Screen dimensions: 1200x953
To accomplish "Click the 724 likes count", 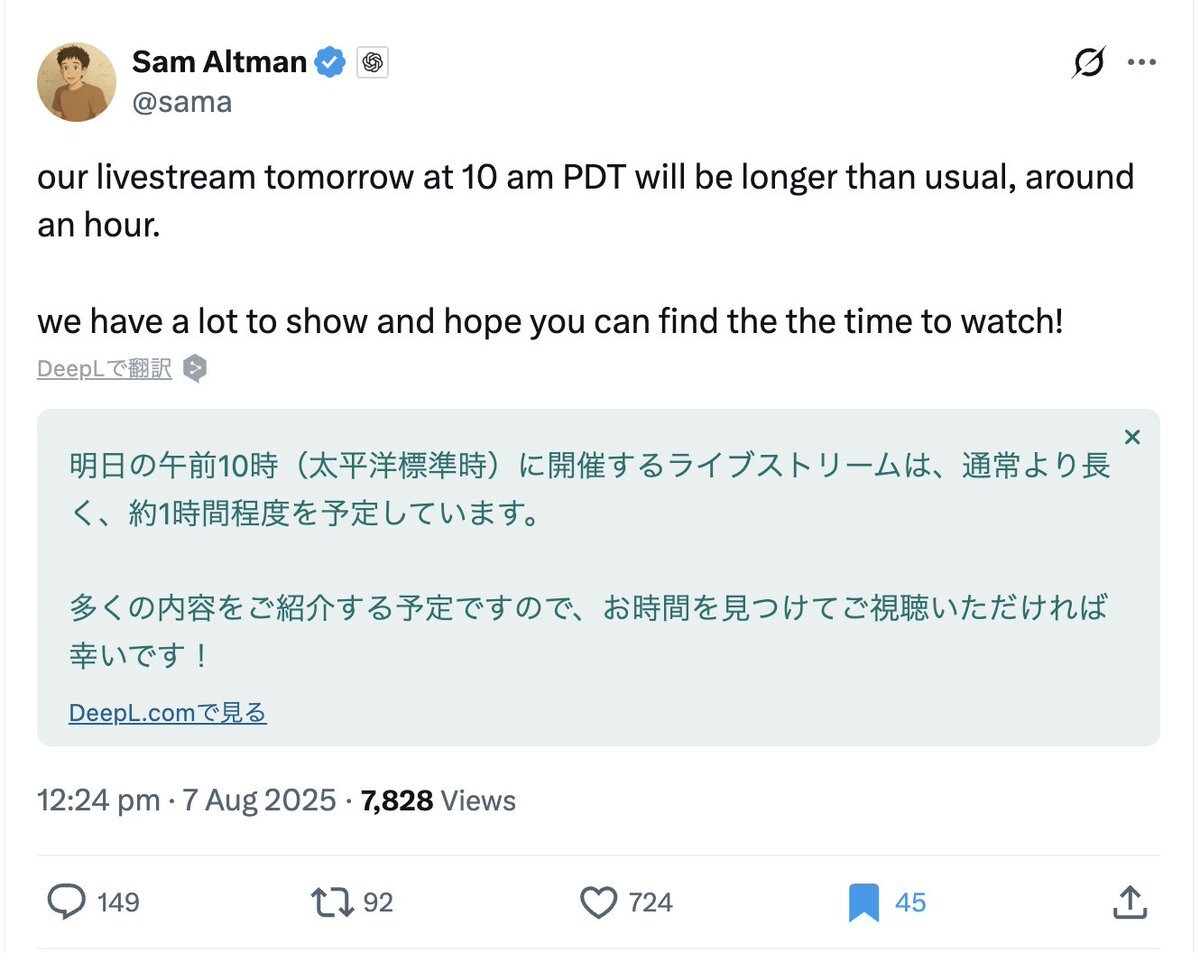I will (650, 903).
